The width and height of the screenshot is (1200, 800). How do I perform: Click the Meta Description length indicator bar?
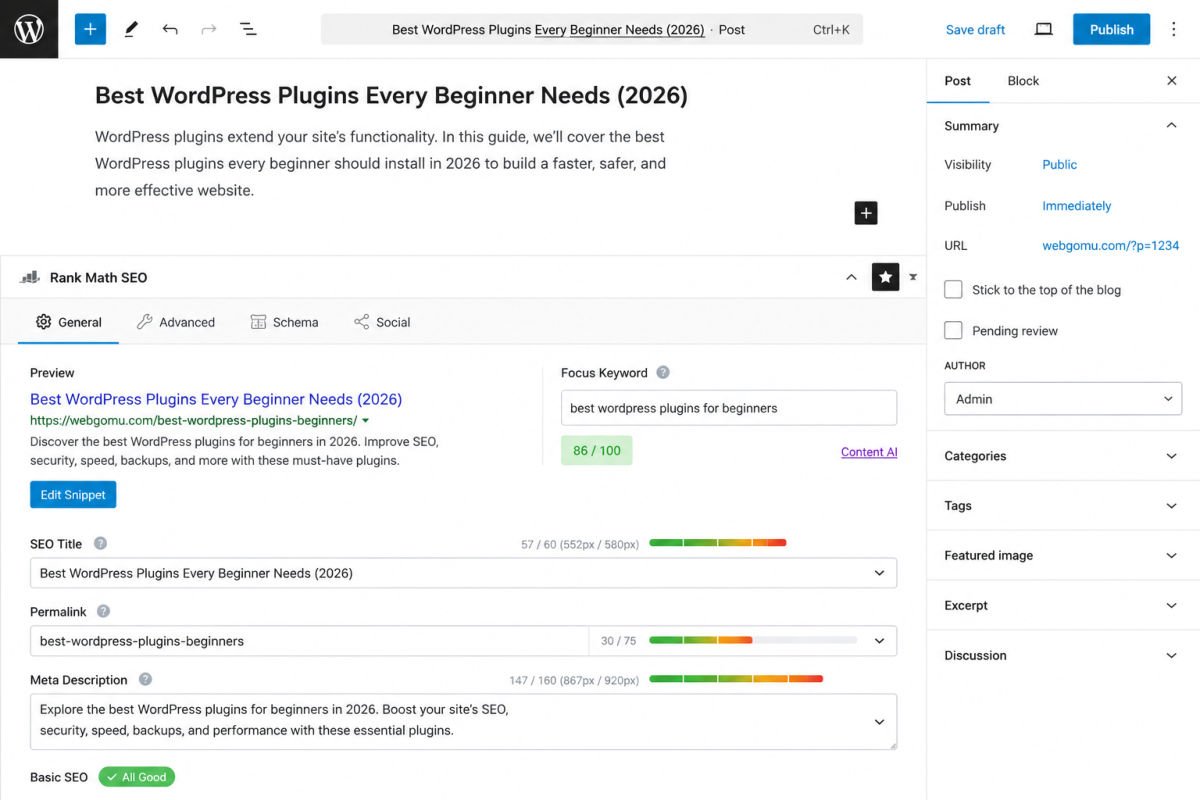[x=736, y=679]
